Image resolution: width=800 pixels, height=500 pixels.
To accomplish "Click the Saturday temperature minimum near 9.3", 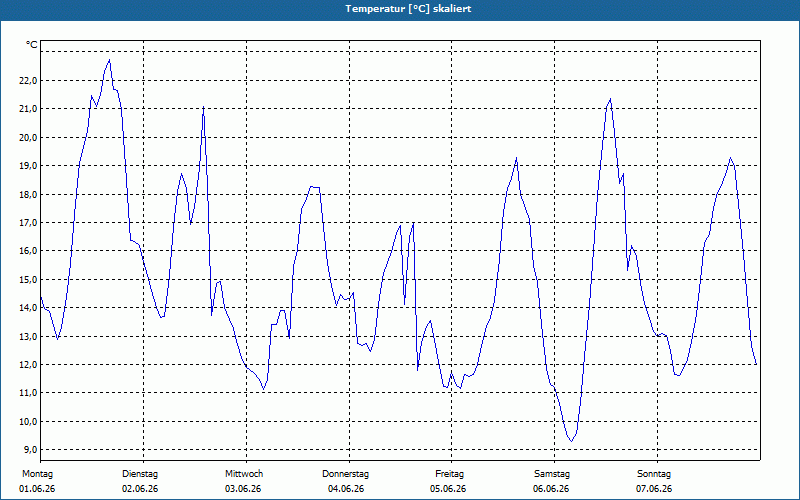I will tap(571, 441).
